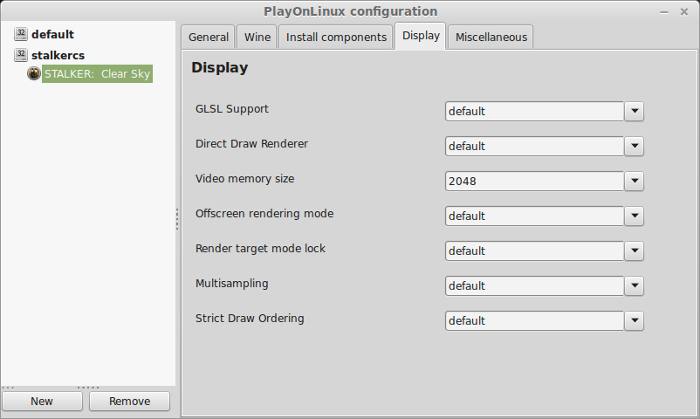Open Video memory size dropdown arrow
Viewport: 700px width, 419px height.
633,181
